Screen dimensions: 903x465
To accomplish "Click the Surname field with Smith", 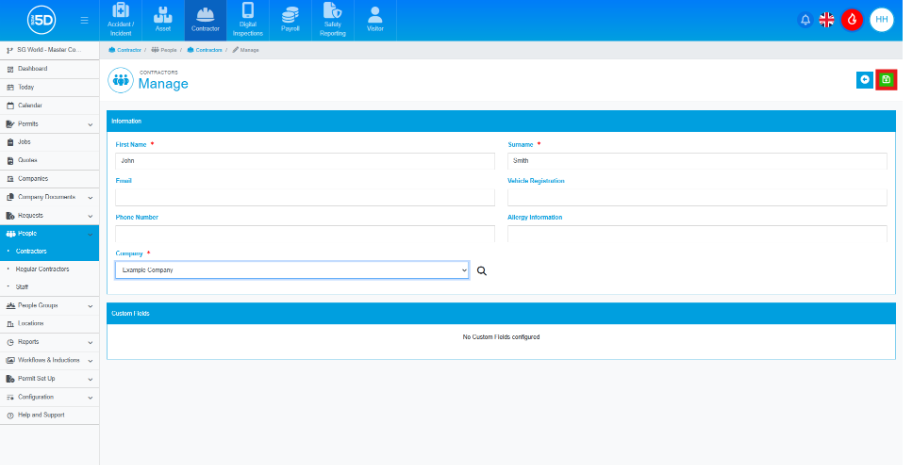I will [697, 161].
